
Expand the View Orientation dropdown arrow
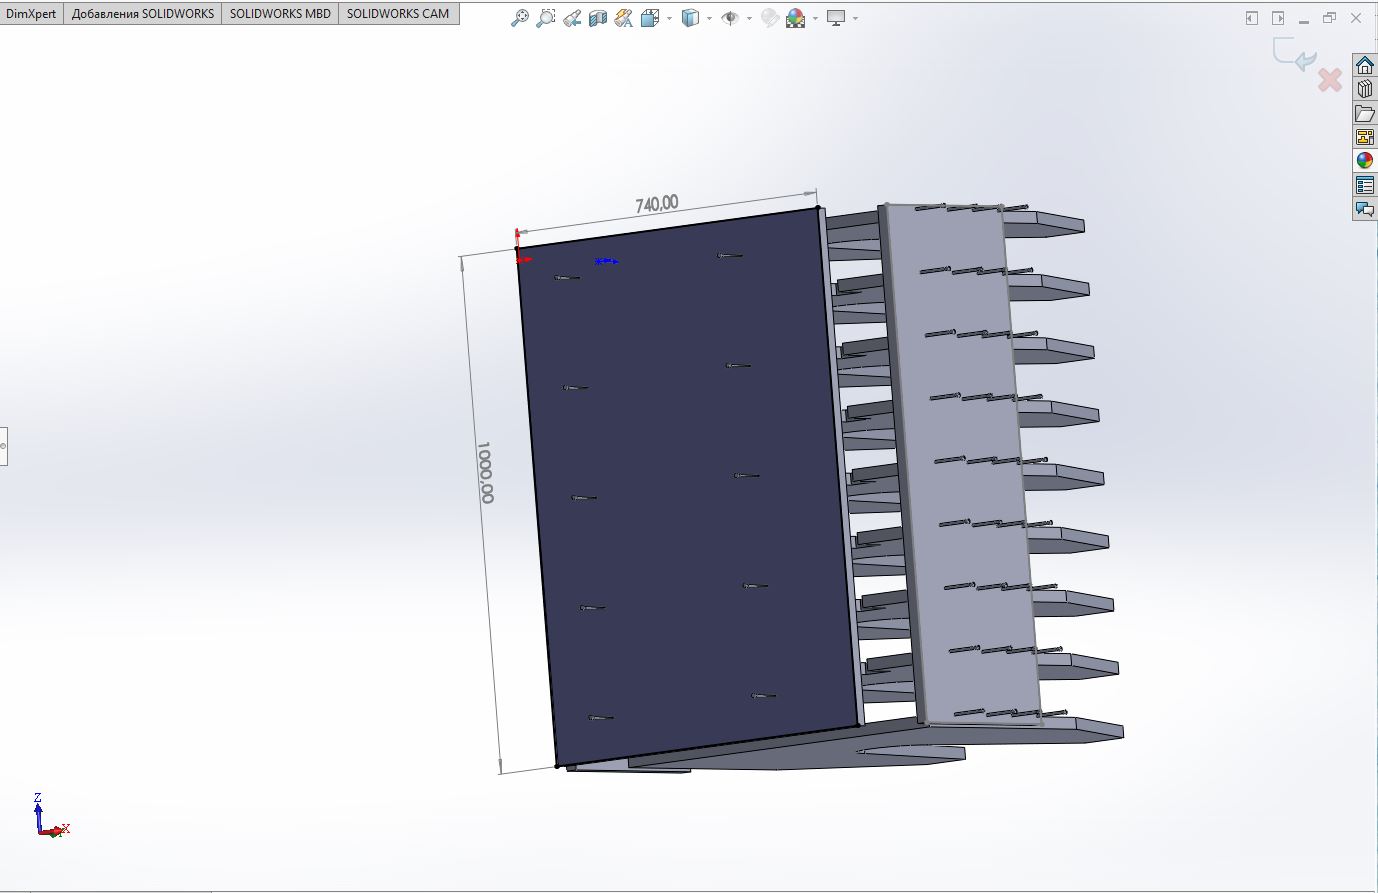(670, 18)
